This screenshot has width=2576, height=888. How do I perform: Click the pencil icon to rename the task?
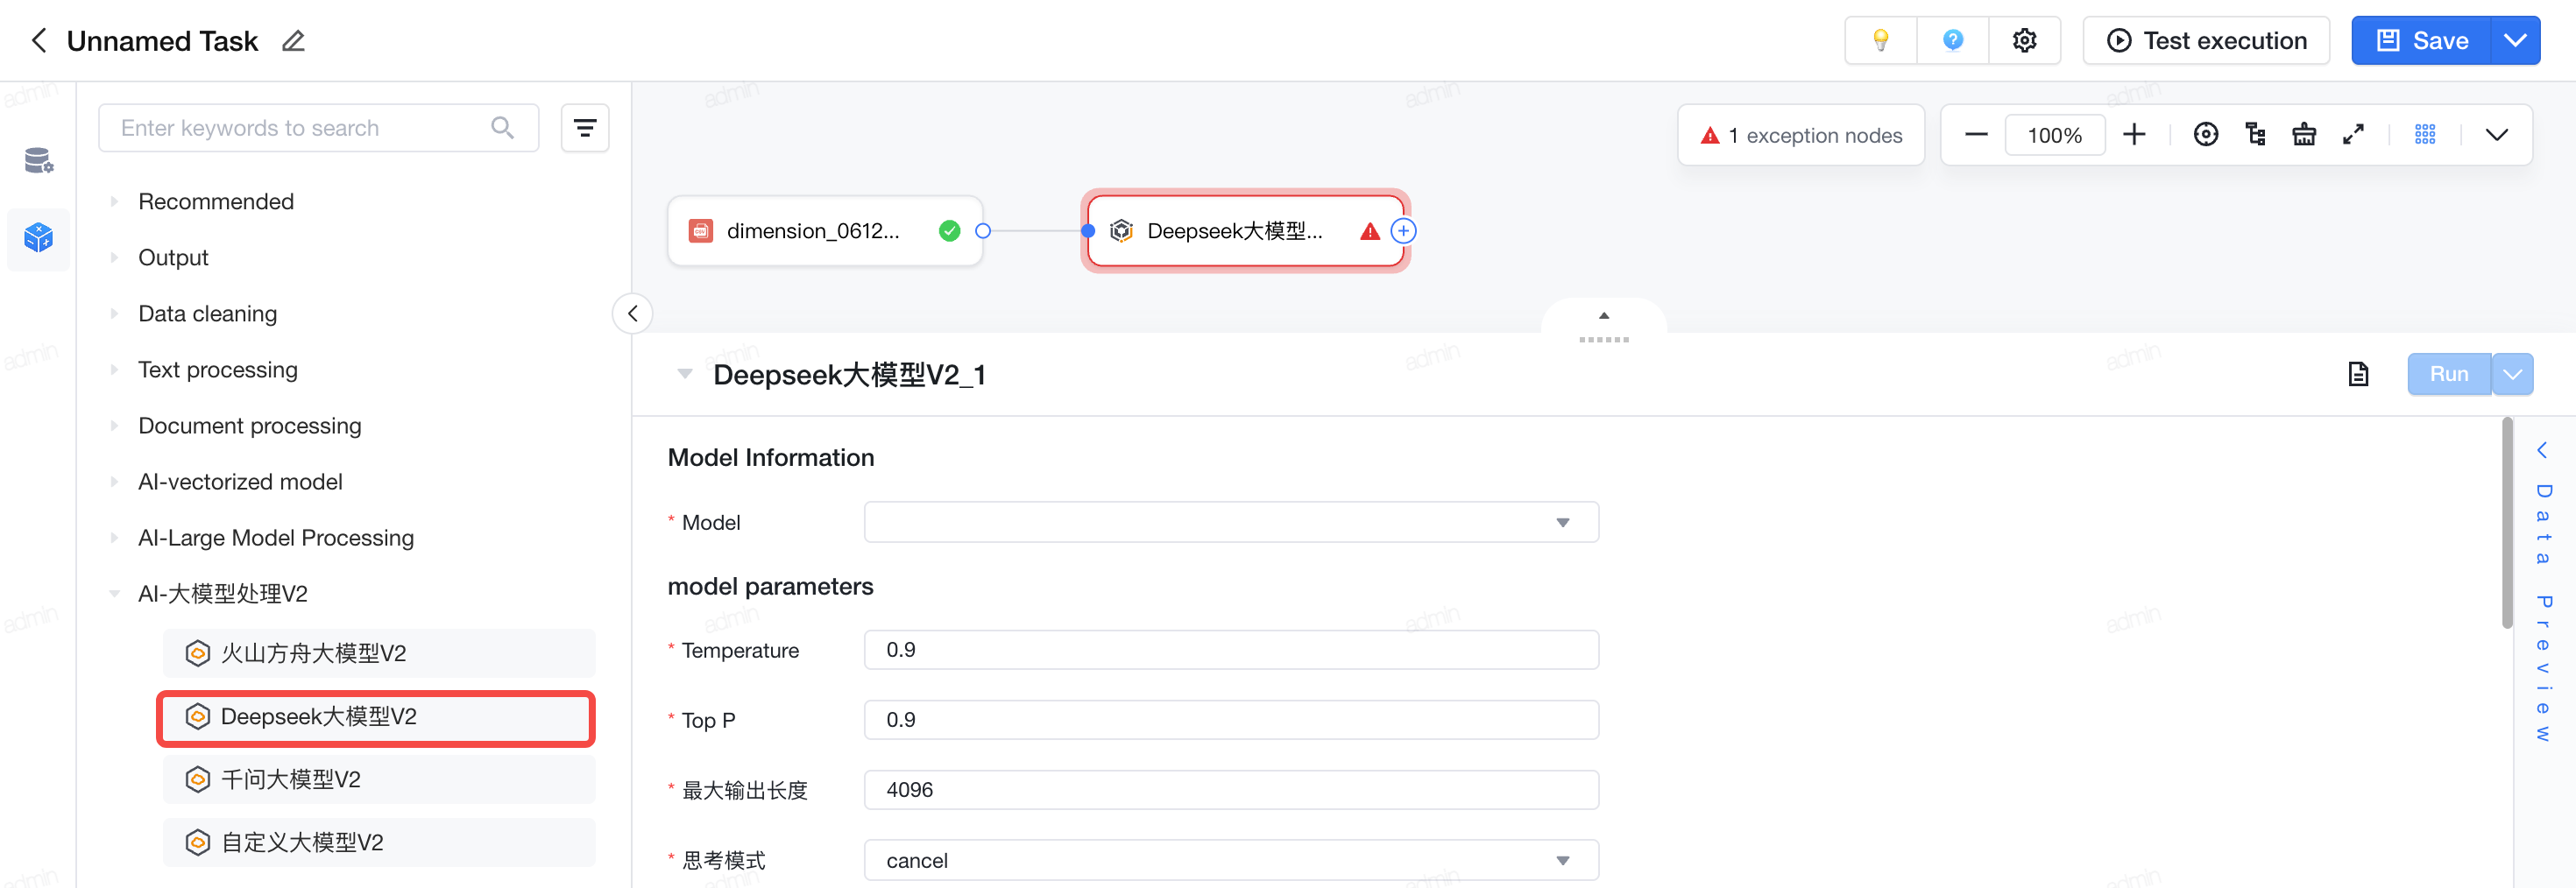[293, 41]
